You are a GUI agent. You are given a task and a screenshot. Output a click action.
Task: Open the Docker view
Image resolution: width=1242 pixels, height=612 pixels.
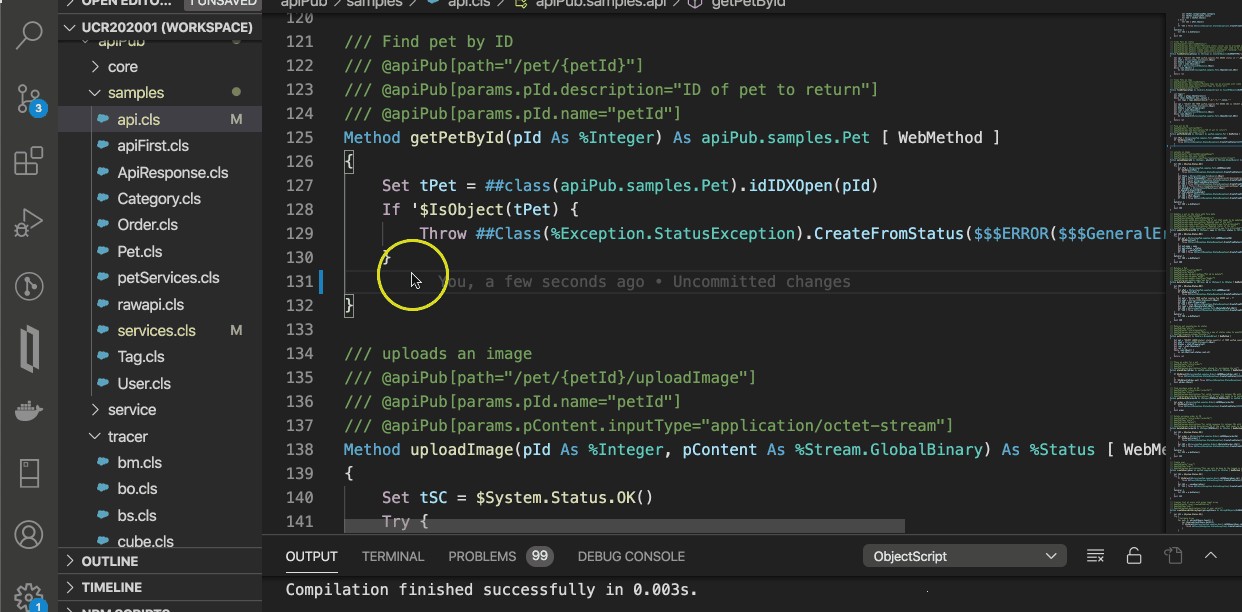click(x=29, y=410)
